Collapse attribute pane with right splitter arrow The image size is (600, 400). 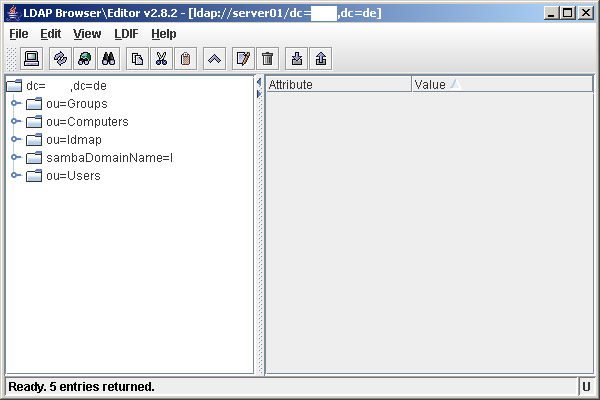[x=259, y=94]
